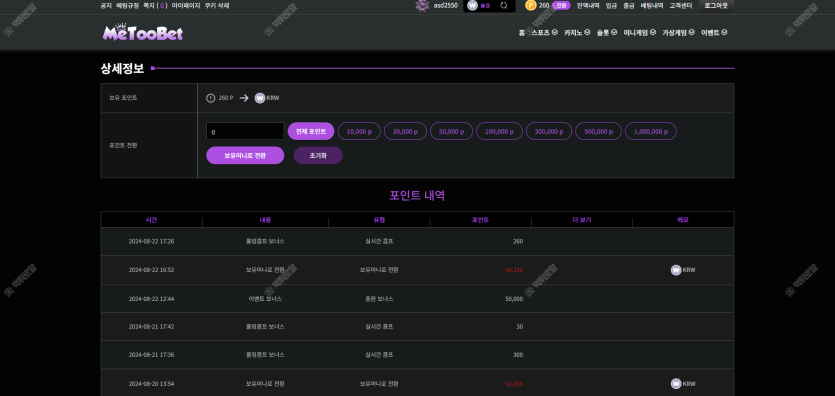Click 충판 보너스 type cell
Screen dimensions: 835x396
379,299
